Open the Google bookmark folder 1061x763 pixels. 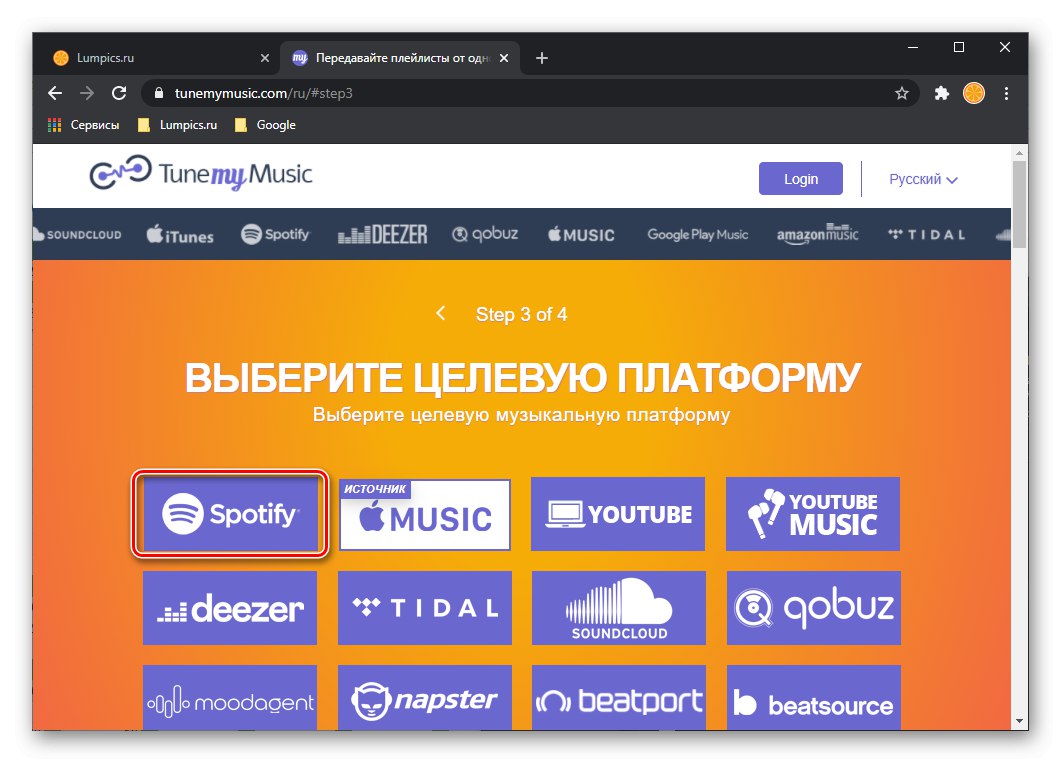[x=265, y=125]
